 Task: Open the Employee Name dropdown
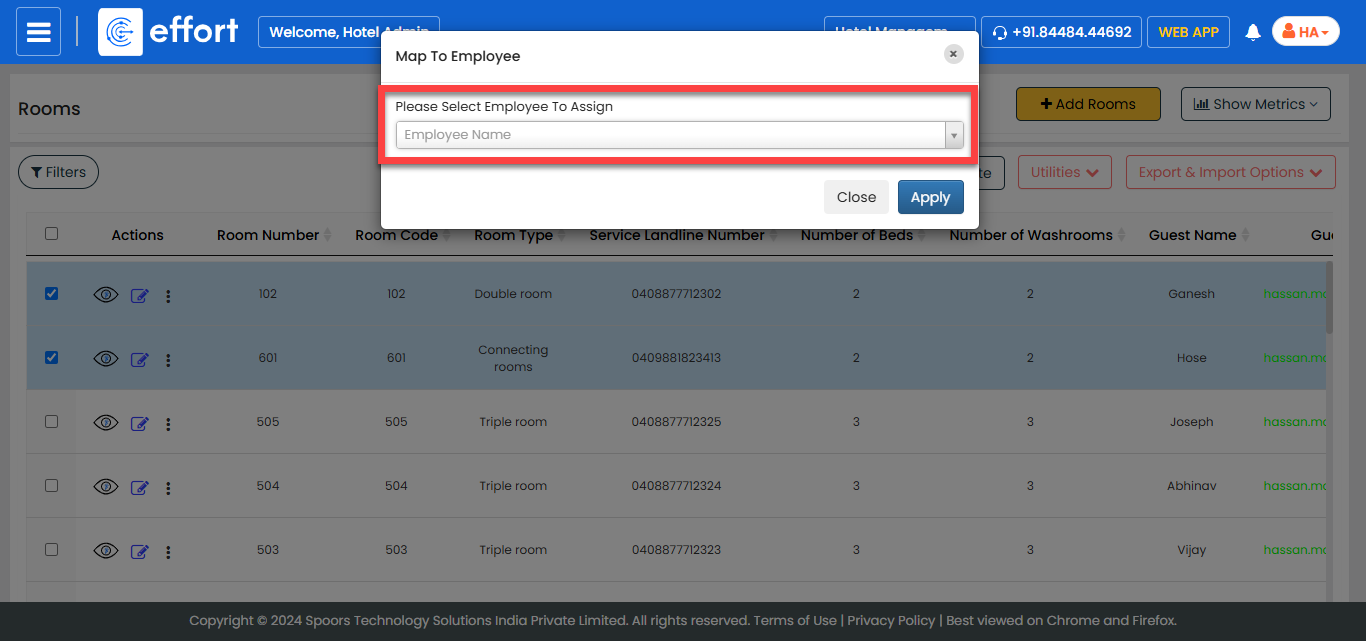(x=679, y=135)
